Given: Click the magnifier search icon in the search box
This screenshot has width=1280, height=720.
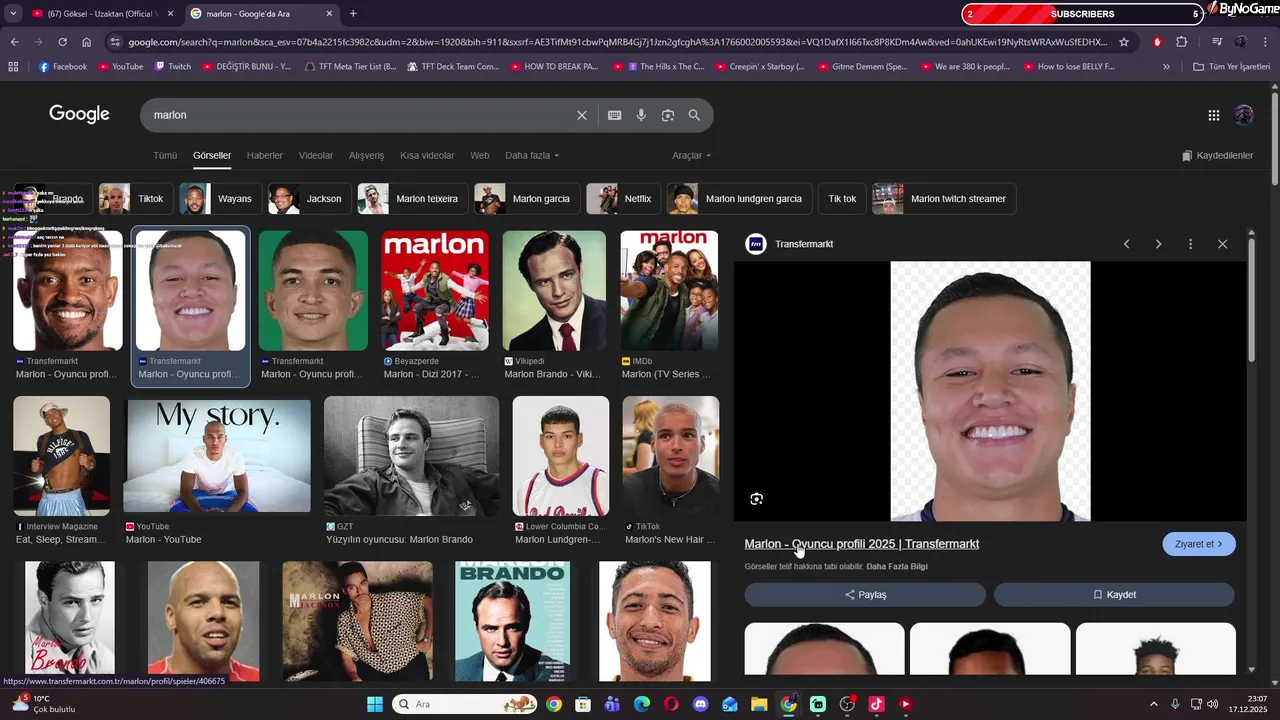Looking at the screenshot, I should (694, 115).
